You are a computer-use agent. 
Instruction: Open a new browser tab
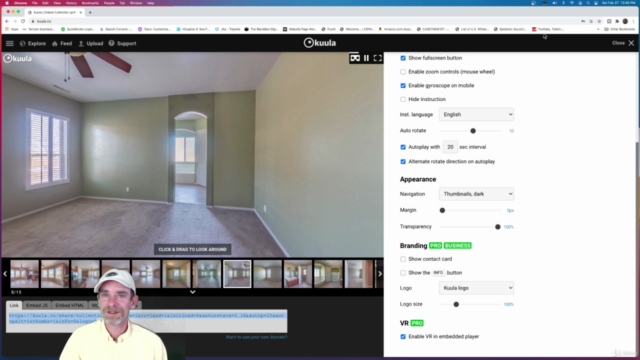point(90,12)
